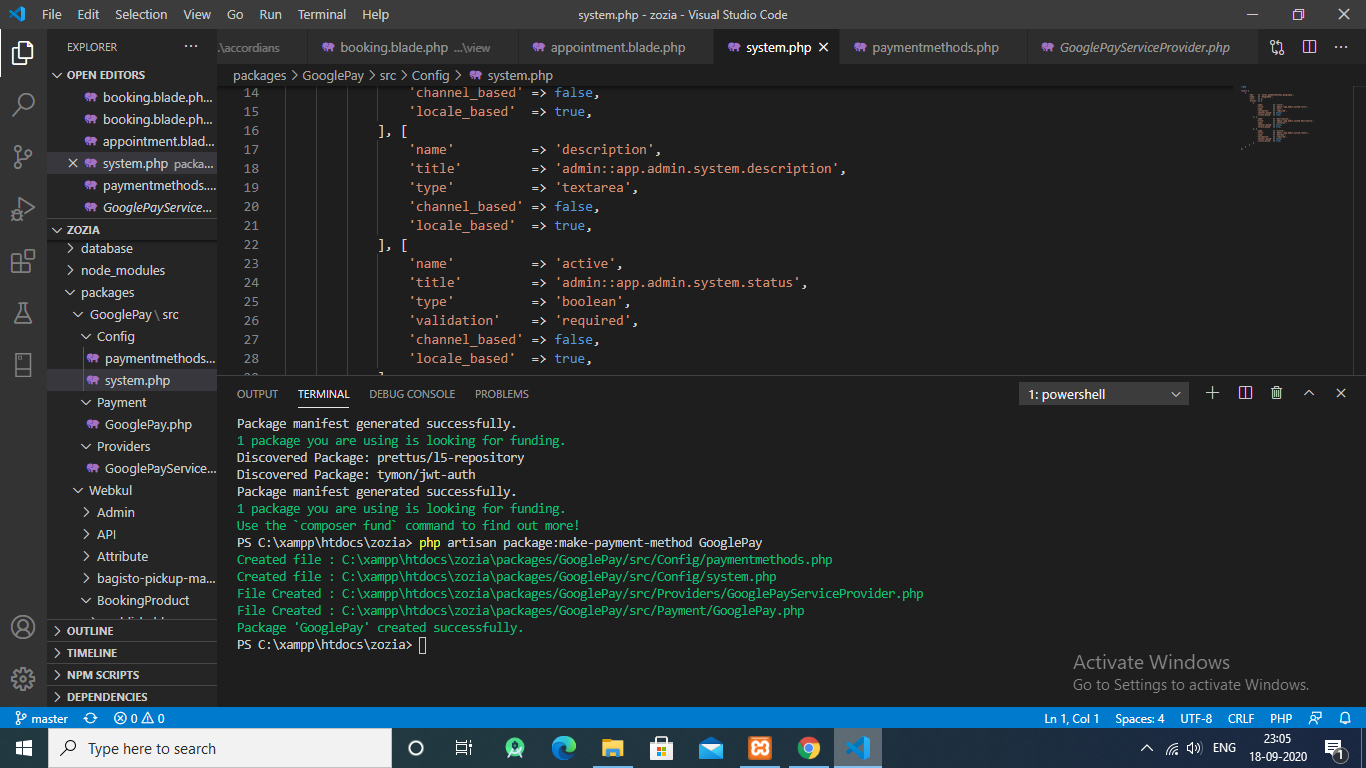Click the Config breadcrumb segment
Image resolution: width=1366 pixels, height=768 pixels.
coord(430,75)
